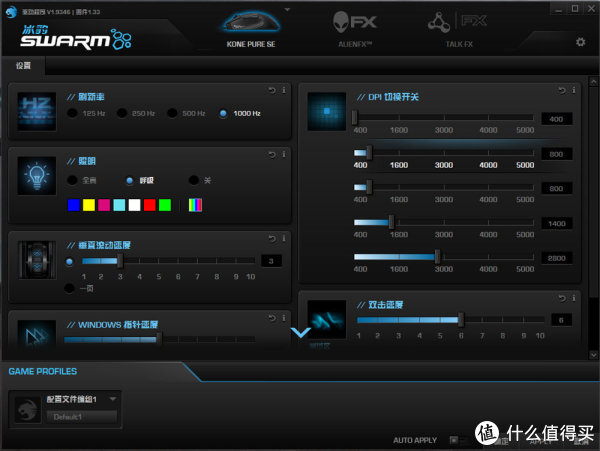The width and height of the screenshot is (600, 451).
Task: Click the lightbulb lighting icon
Action: pyautogui.click(x=37, y=176)
